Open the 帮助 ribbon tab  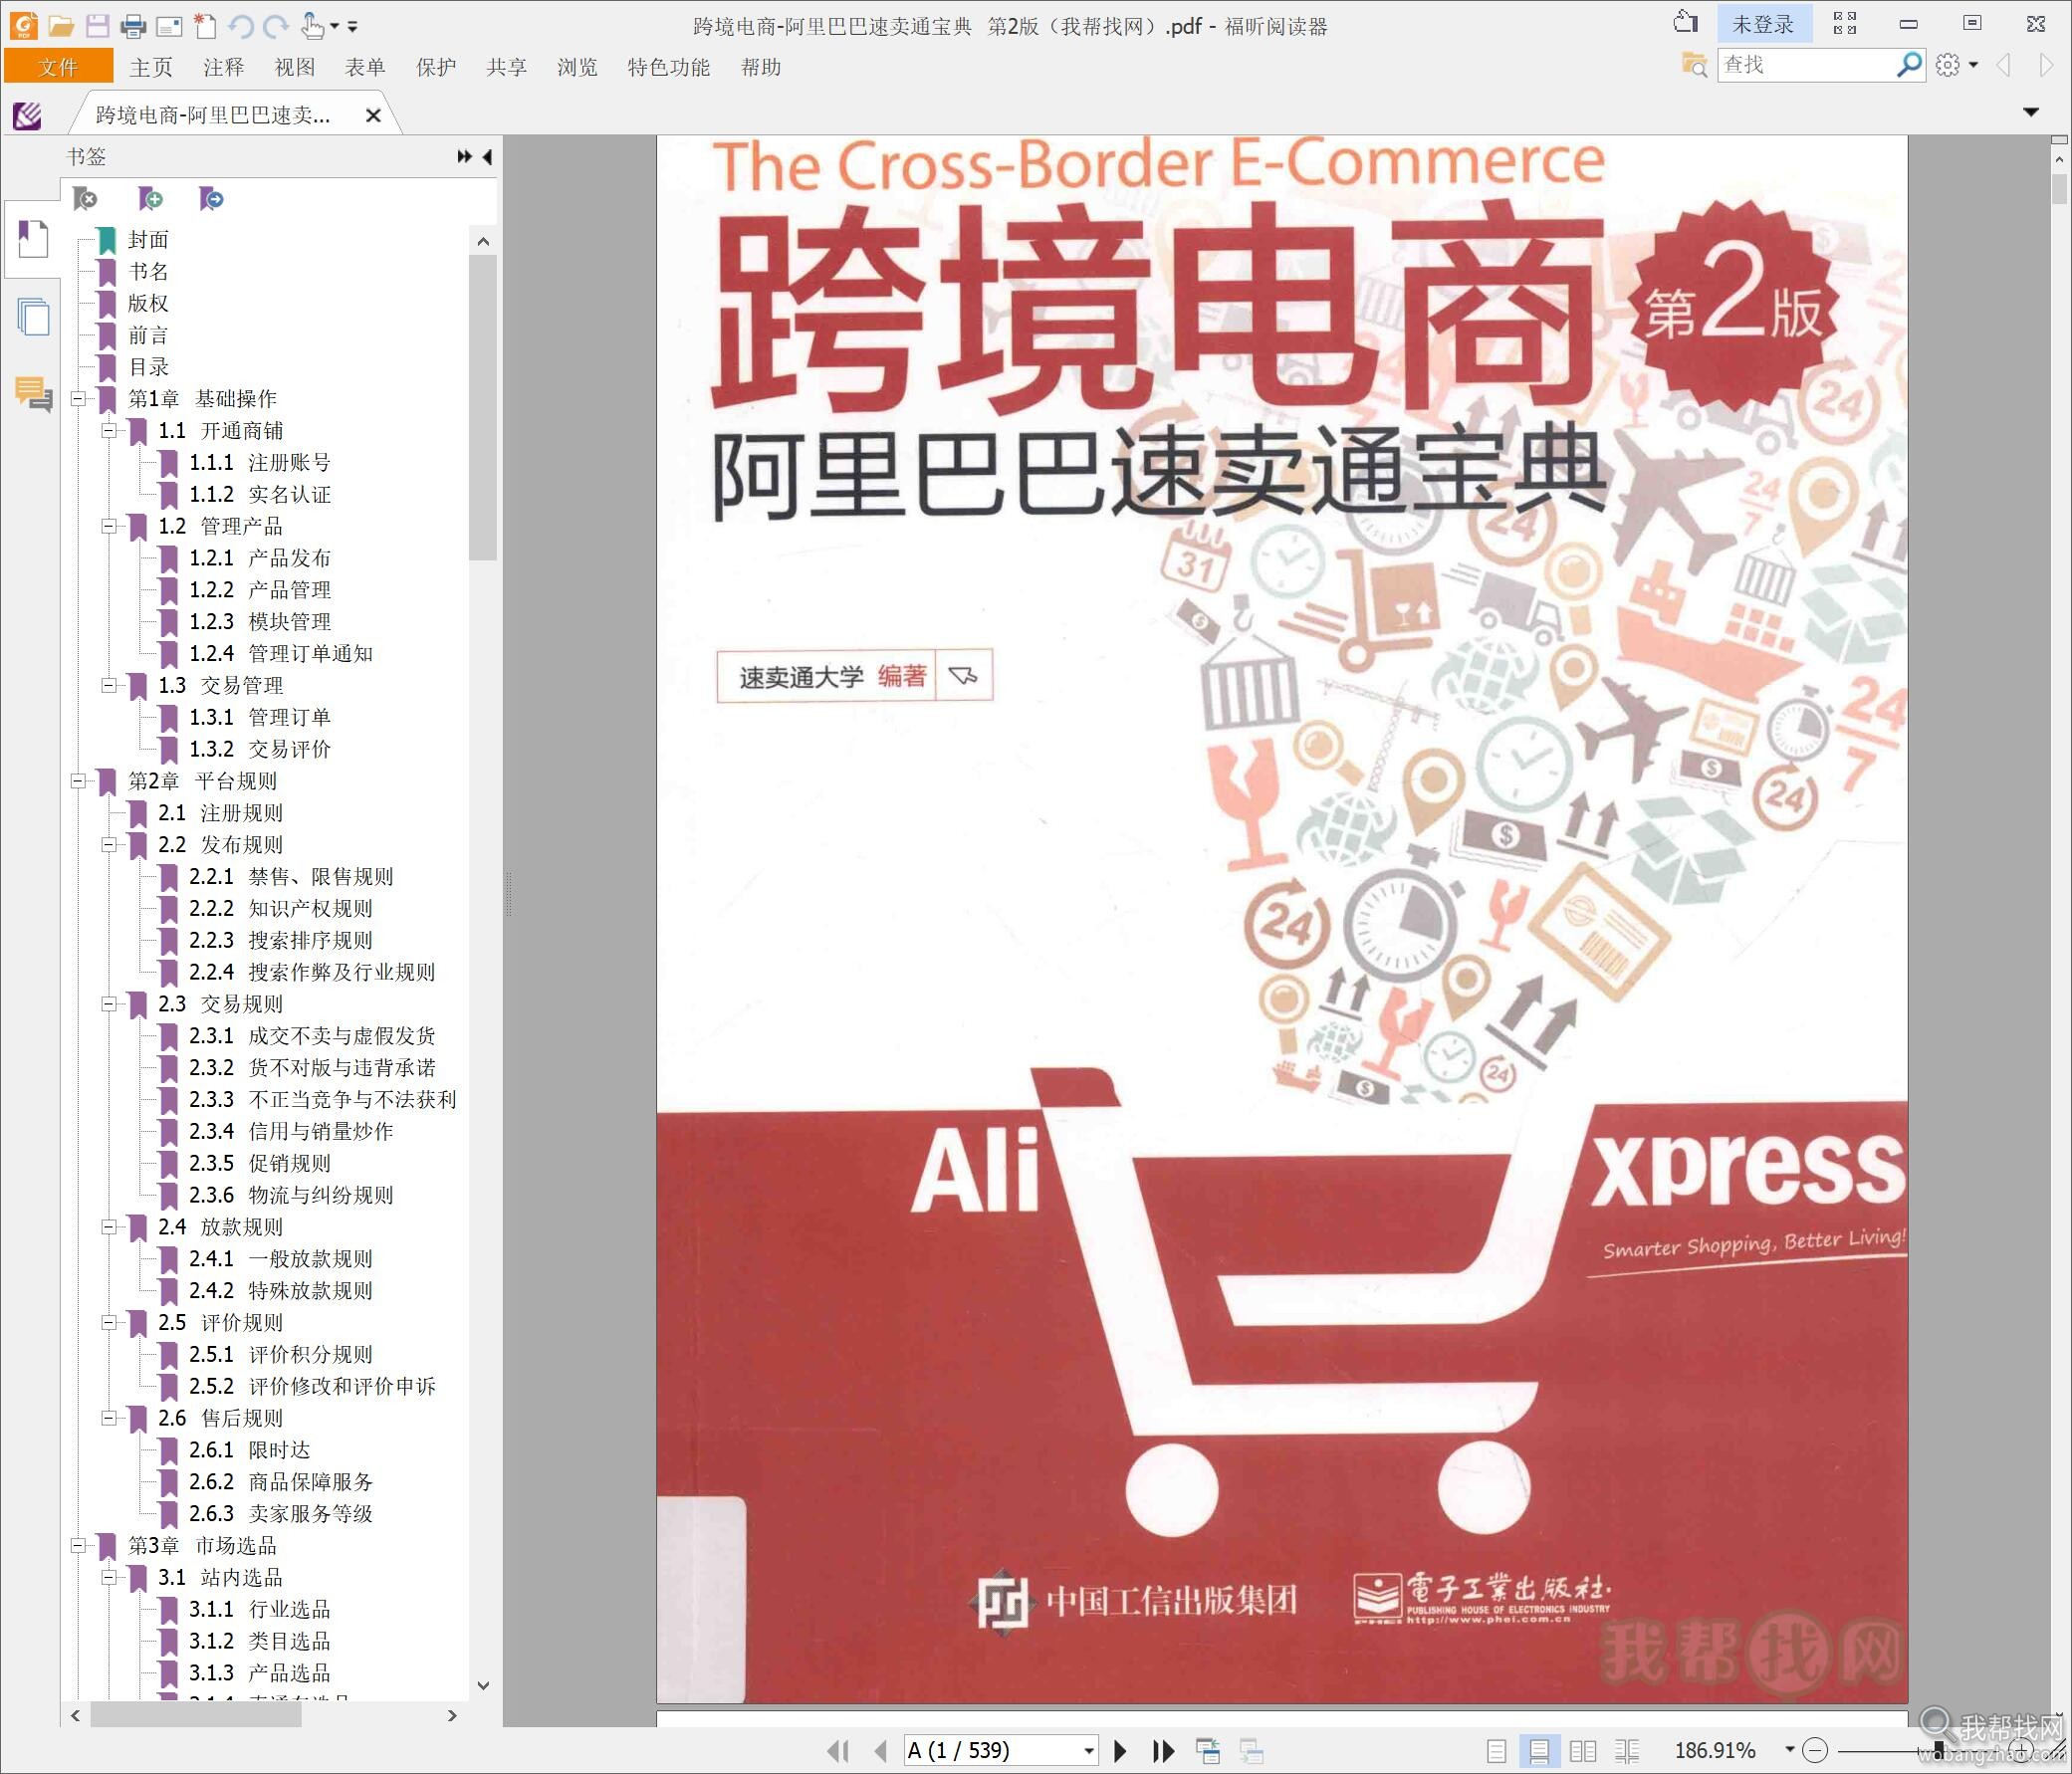[761, 67]
